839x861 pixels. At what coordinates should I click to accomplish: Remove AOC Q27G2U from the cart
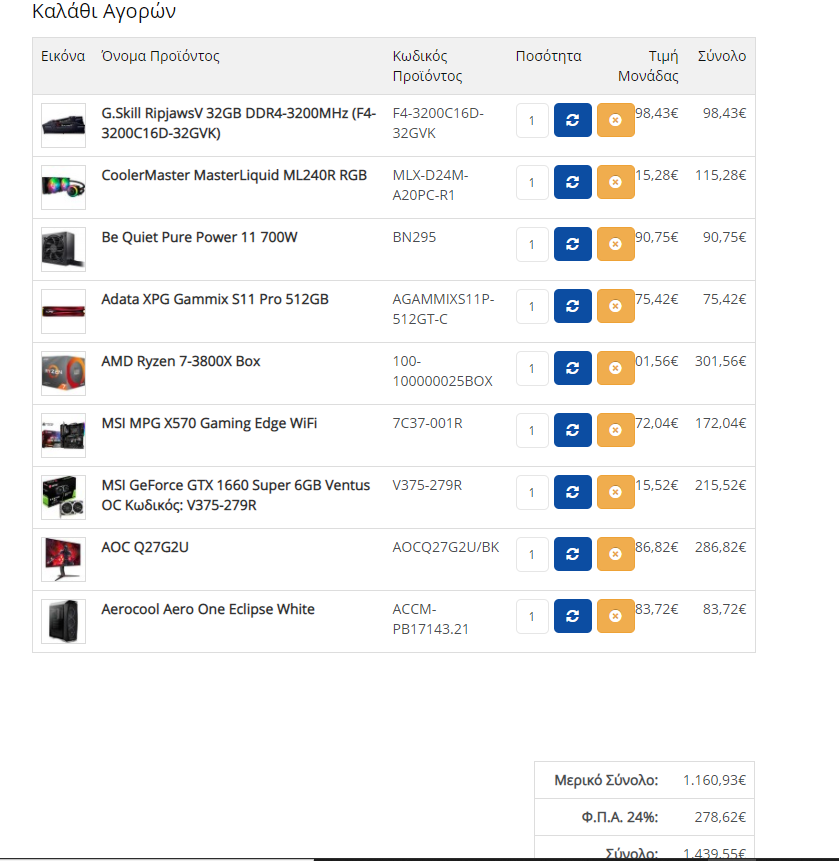(x=616, y=554)
